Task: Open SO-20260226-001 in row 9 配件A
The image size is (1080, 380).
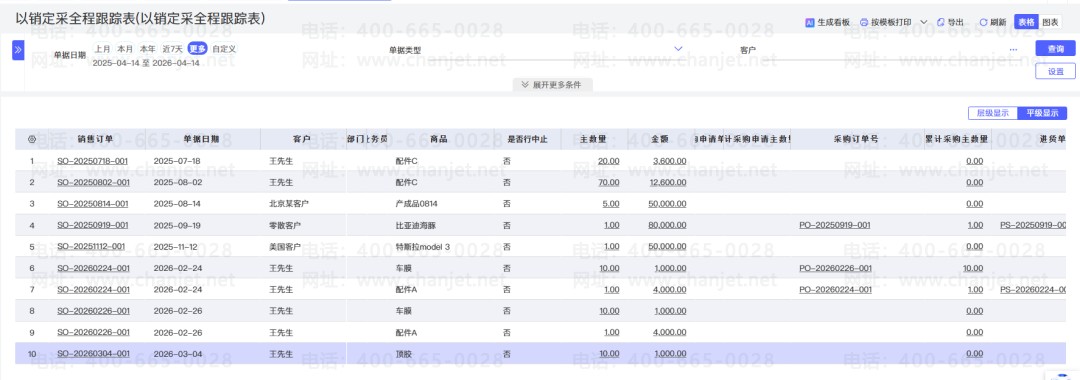Action: [x=93, y=332]
